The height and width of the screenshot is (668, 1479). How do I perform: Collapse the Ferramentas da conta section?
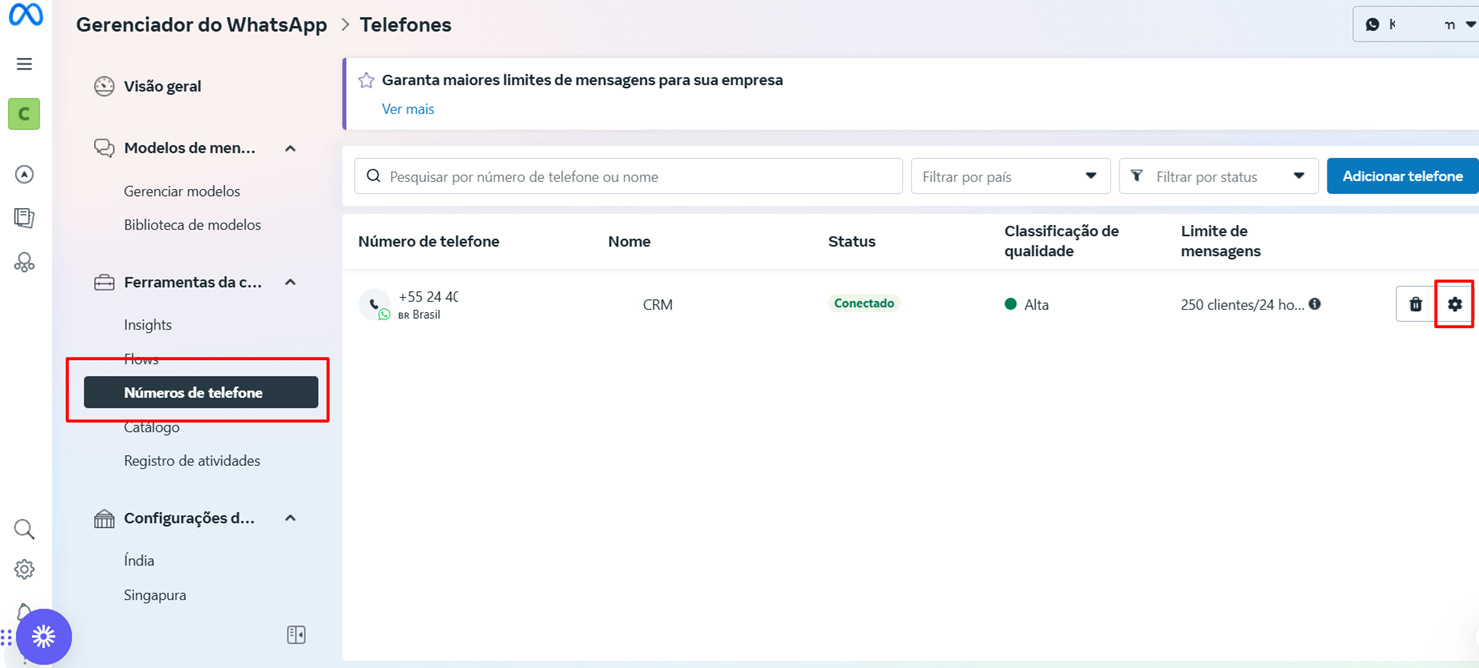click(x=290, y=282)
